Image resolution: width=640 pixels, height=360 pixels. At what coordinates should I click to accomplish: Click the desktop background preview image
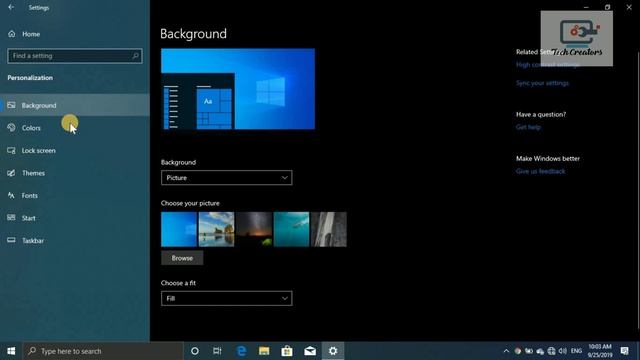238,89
